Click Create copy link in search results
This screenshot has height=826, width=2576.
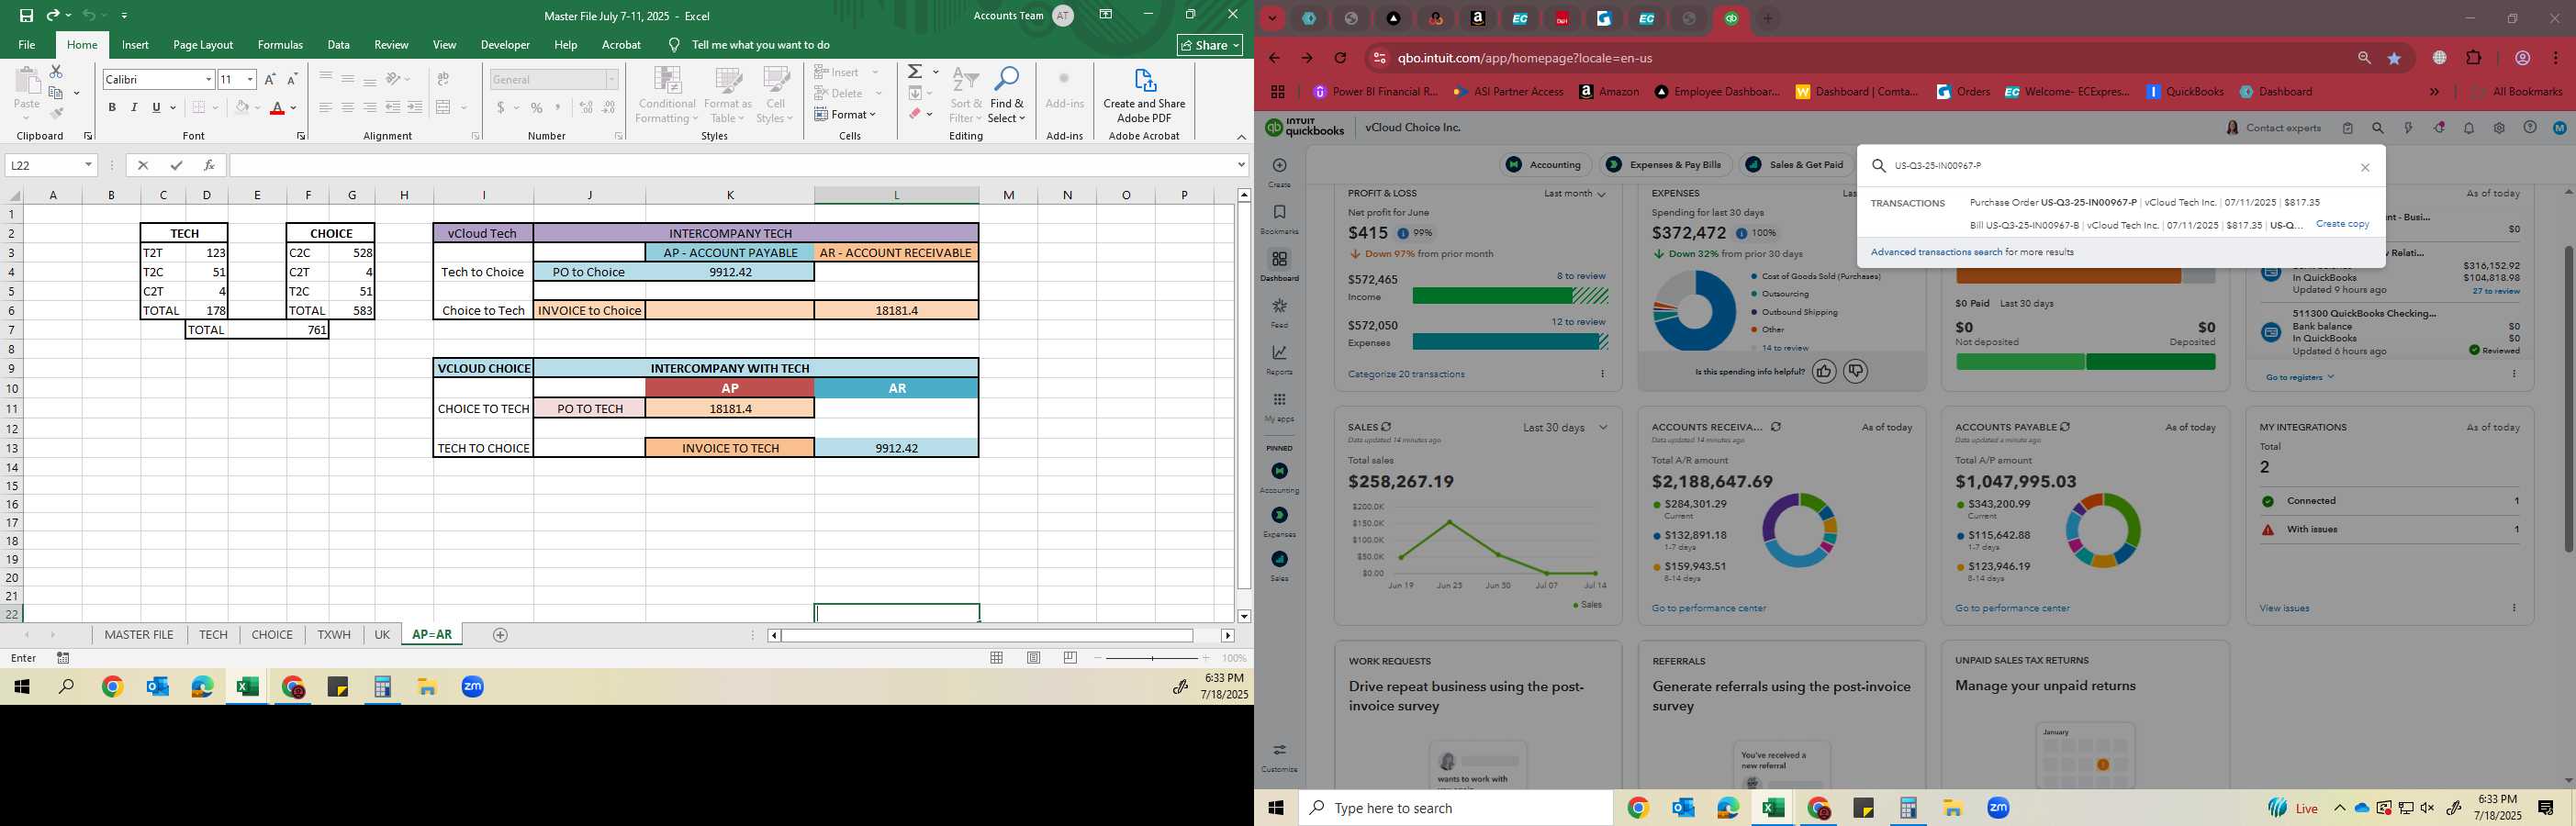pos(2342,224)
